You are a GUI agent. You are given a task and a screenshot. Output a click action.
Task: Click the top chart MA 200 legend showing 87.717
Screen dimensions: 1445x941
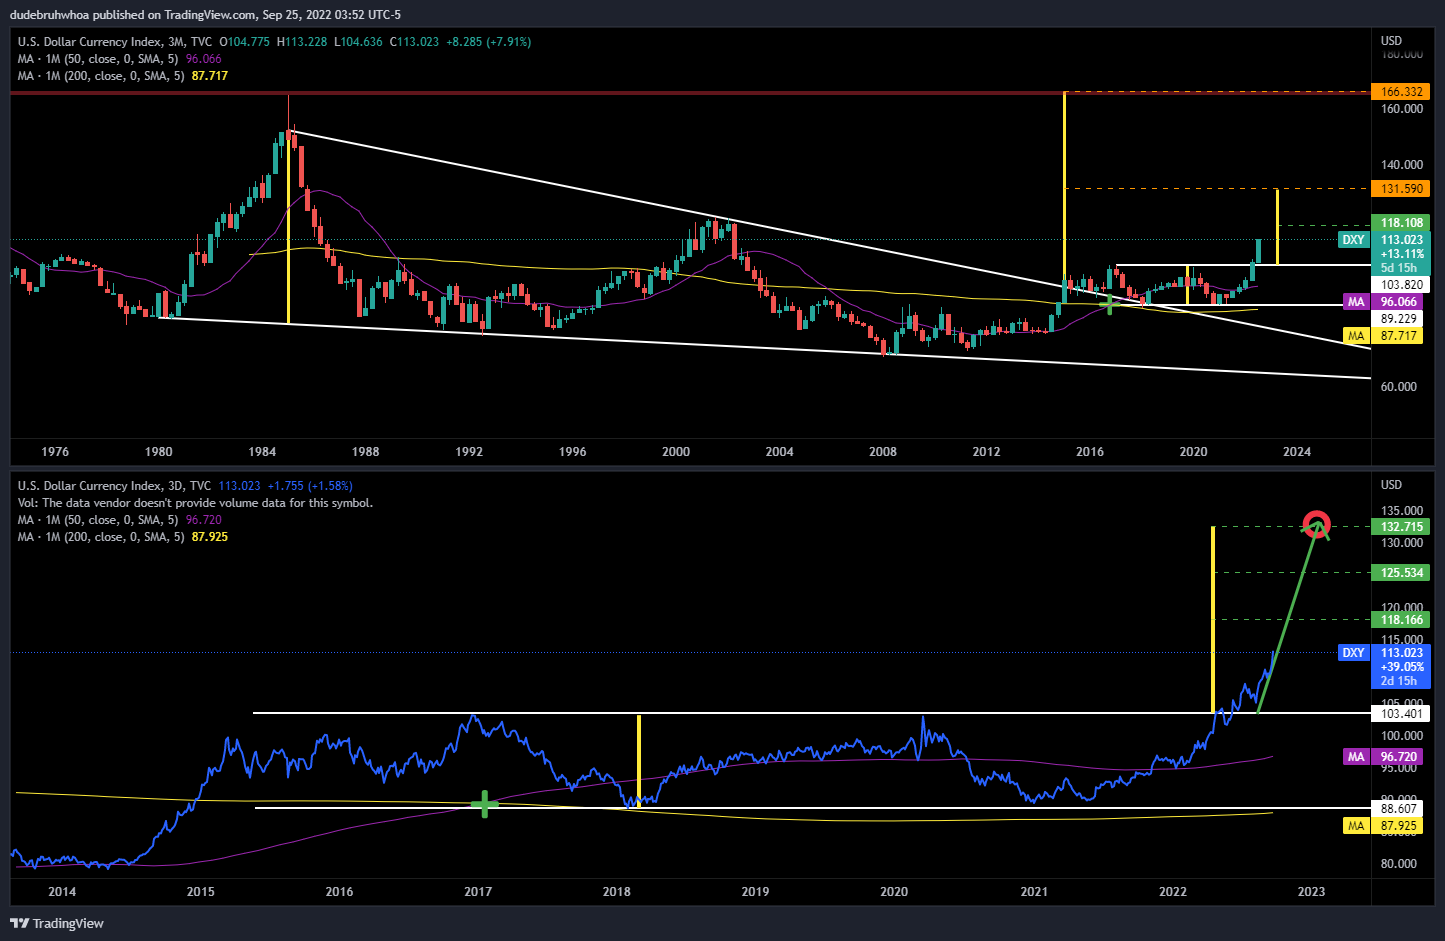(122, 76)
